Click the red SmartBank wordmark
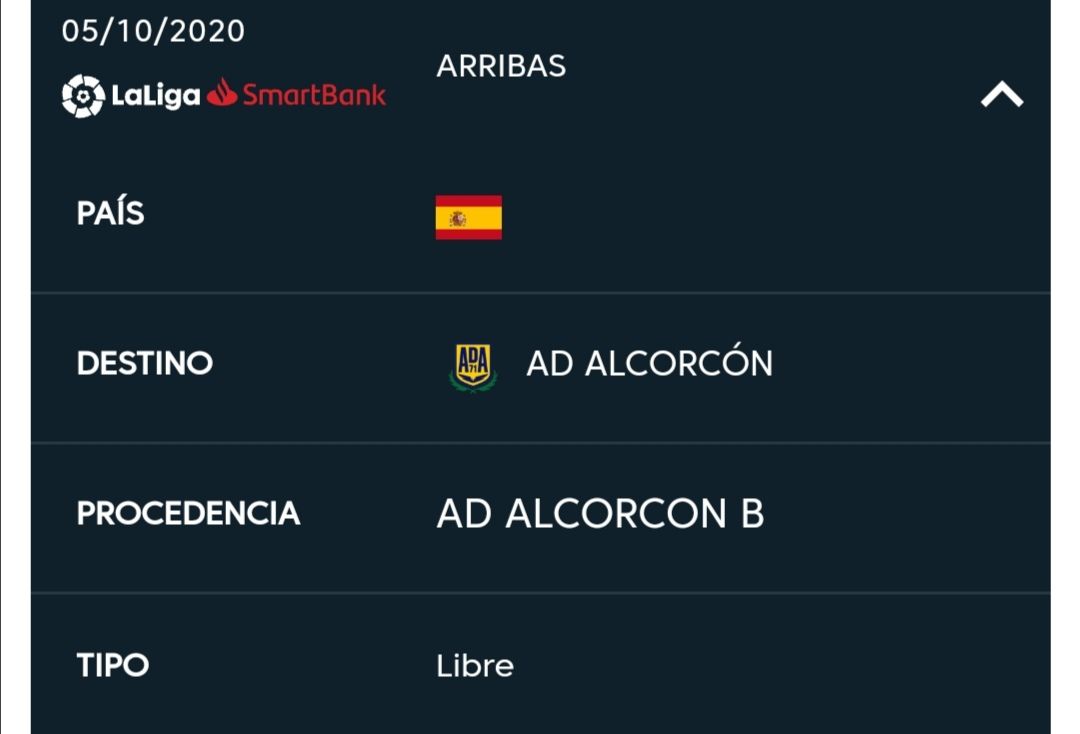The width and height of the screenshot is (1080, 734). (x=314, y=96)
